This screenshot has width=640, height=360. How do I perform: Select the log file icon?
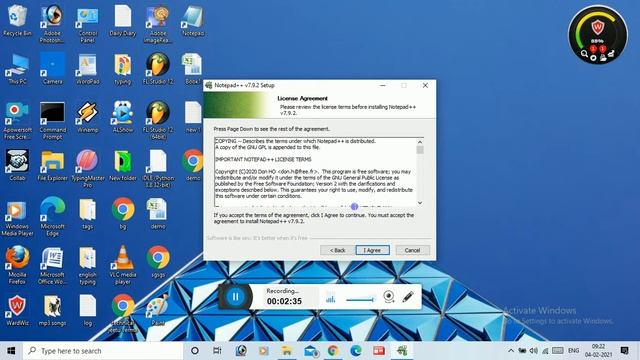tap(87, 310)
